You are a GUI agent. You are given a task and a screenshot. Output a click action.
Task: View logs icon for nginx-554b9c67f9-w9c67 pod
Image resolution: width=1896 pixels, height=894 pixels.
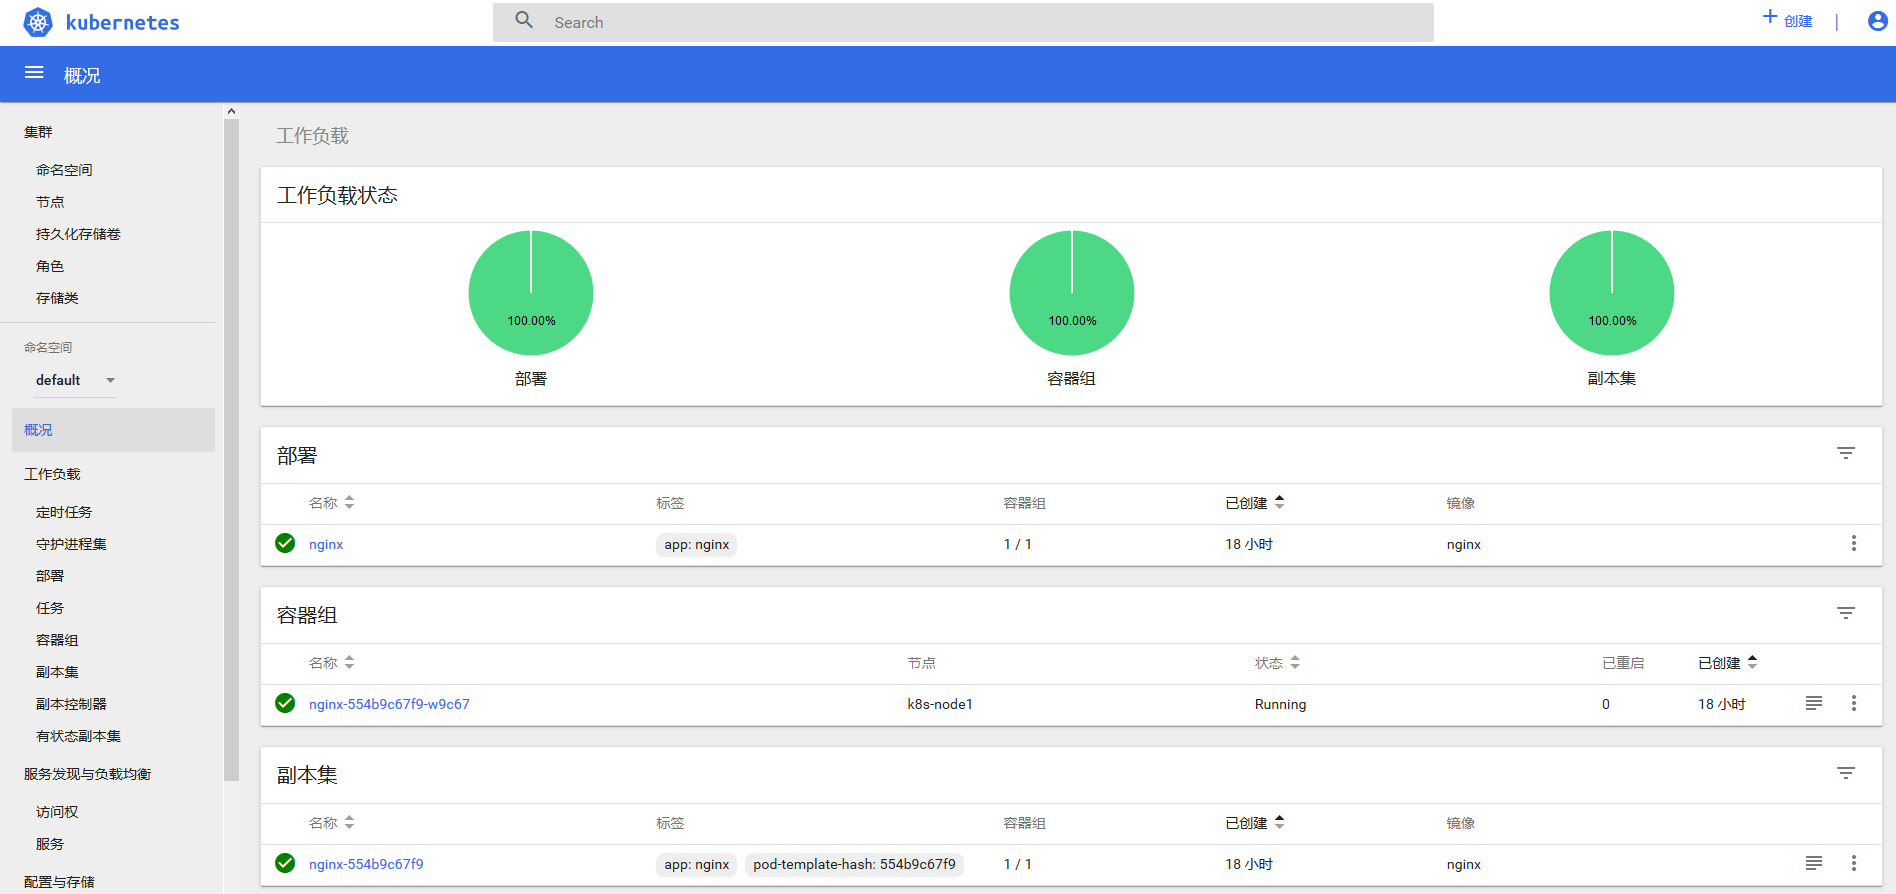[1814, 703]
